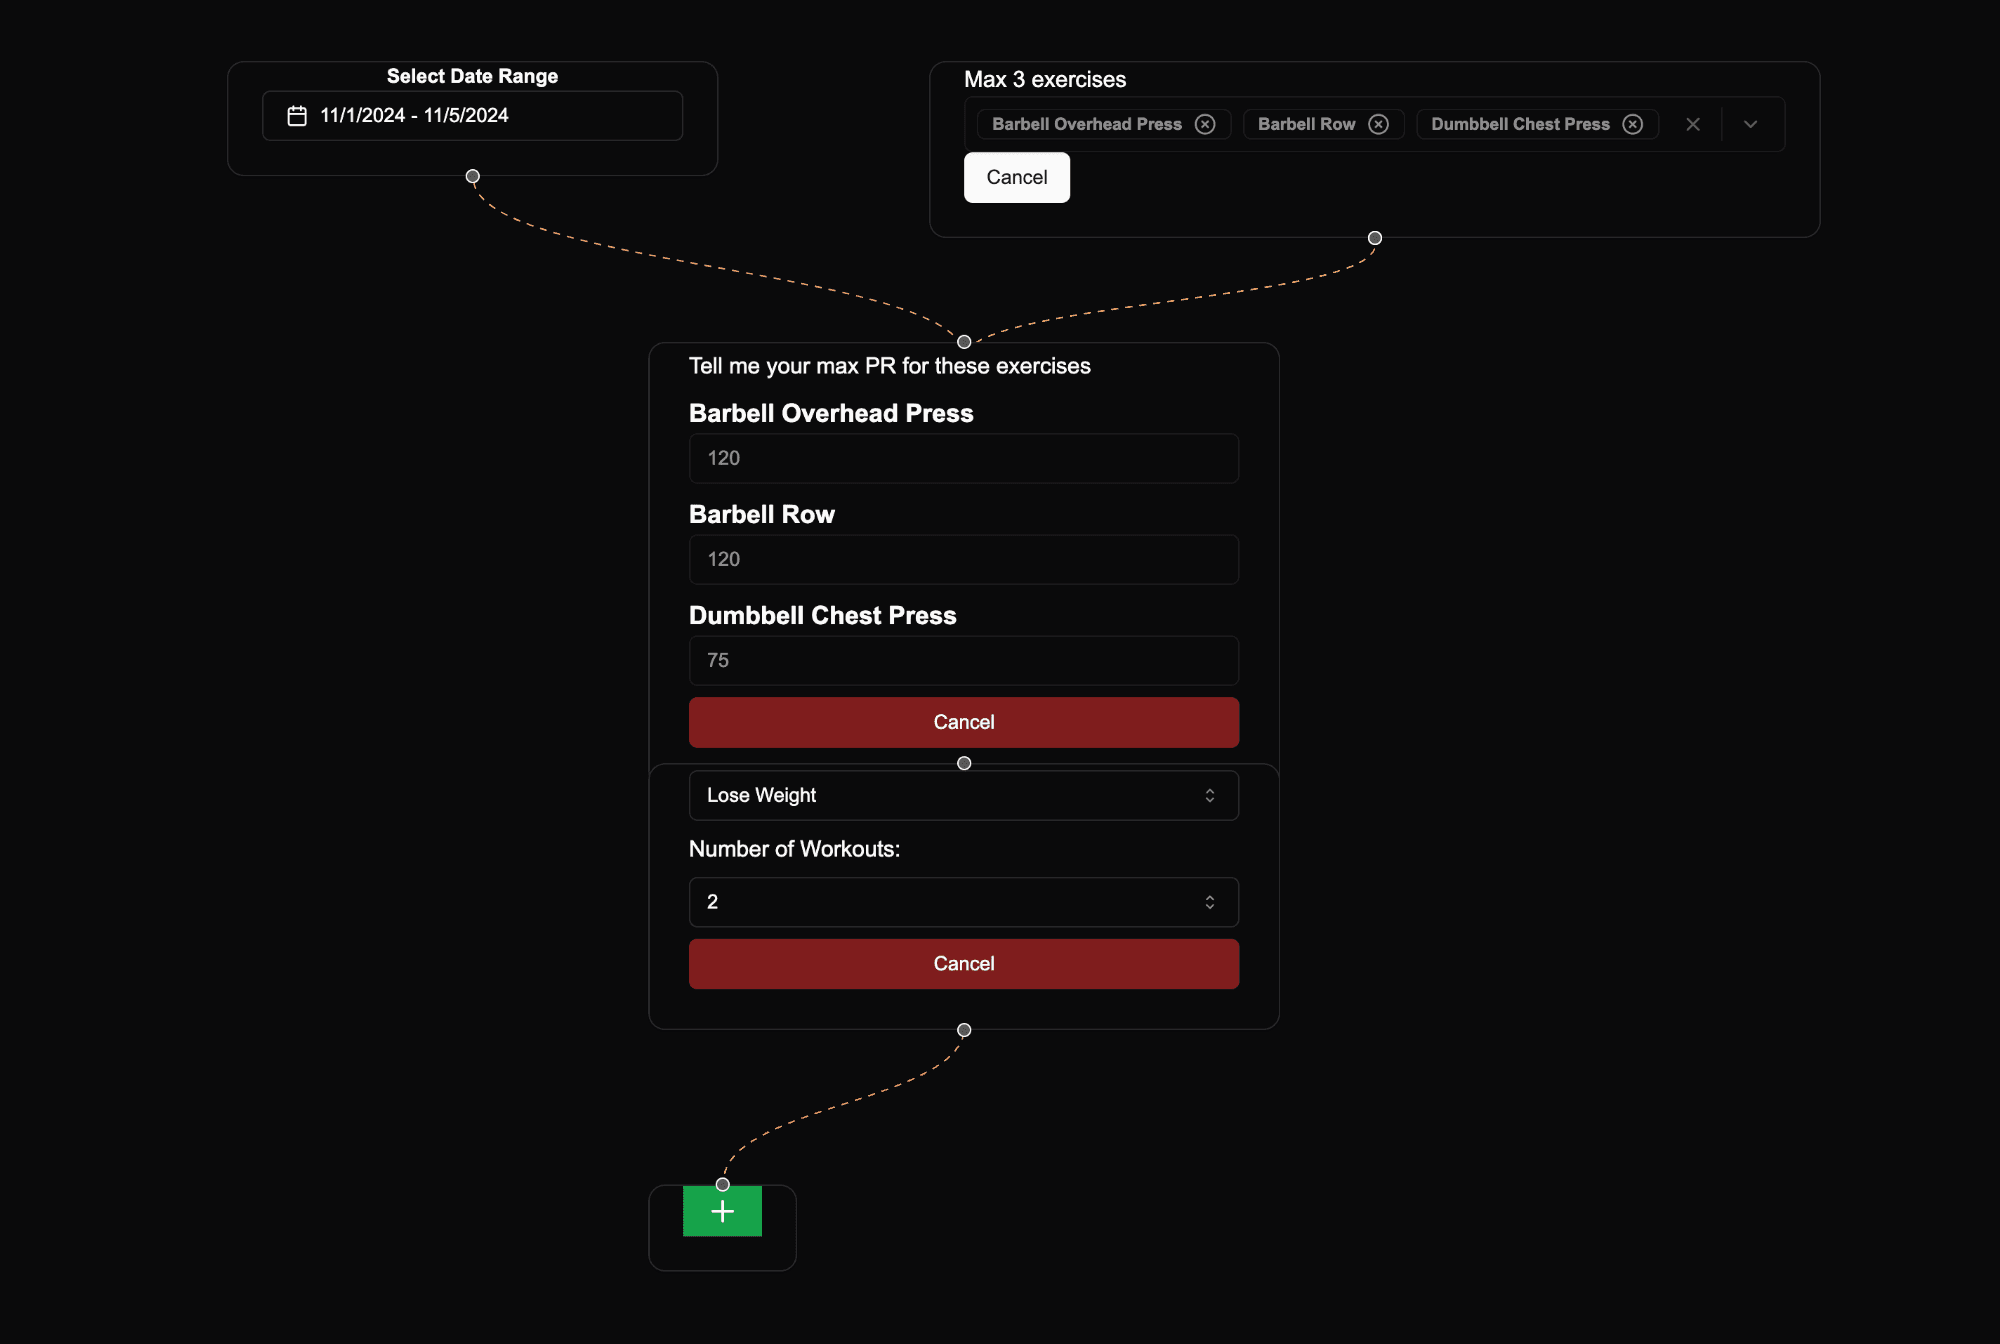
Task: Click the handle above the goal section
Action: (x=964, y=763)
